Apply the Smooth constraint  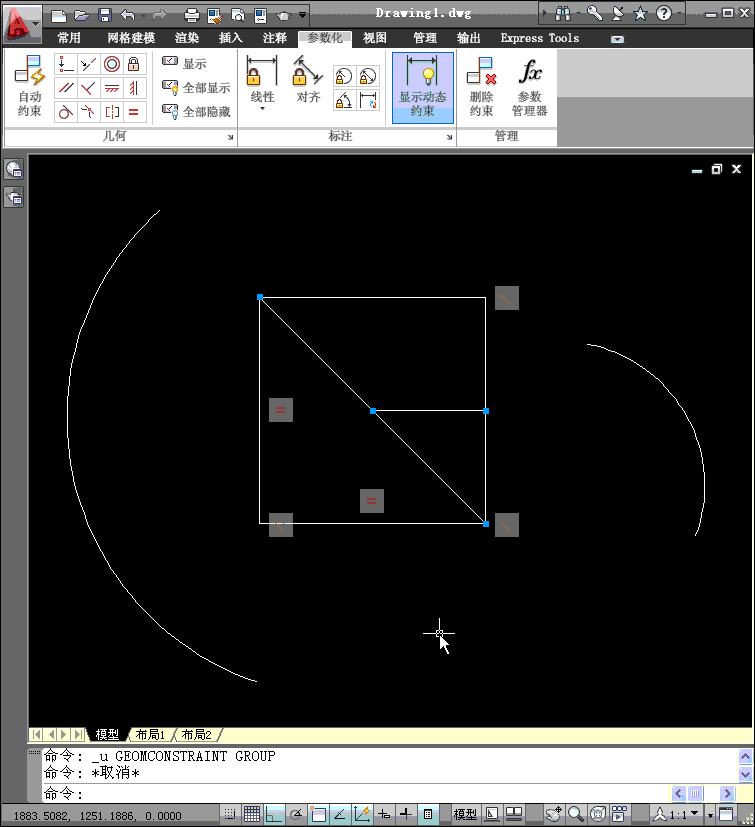pyautogui.click(x=88, y=112)
